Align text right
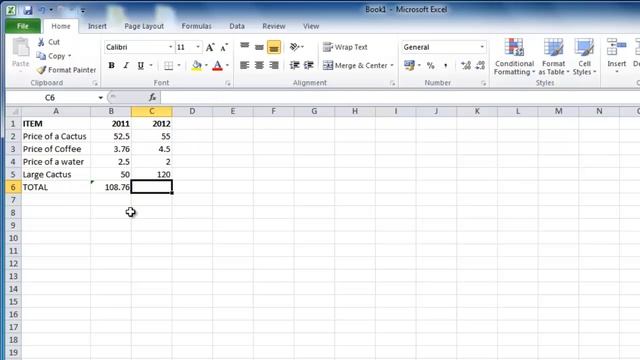640x360 pixels. click(274, 65)
